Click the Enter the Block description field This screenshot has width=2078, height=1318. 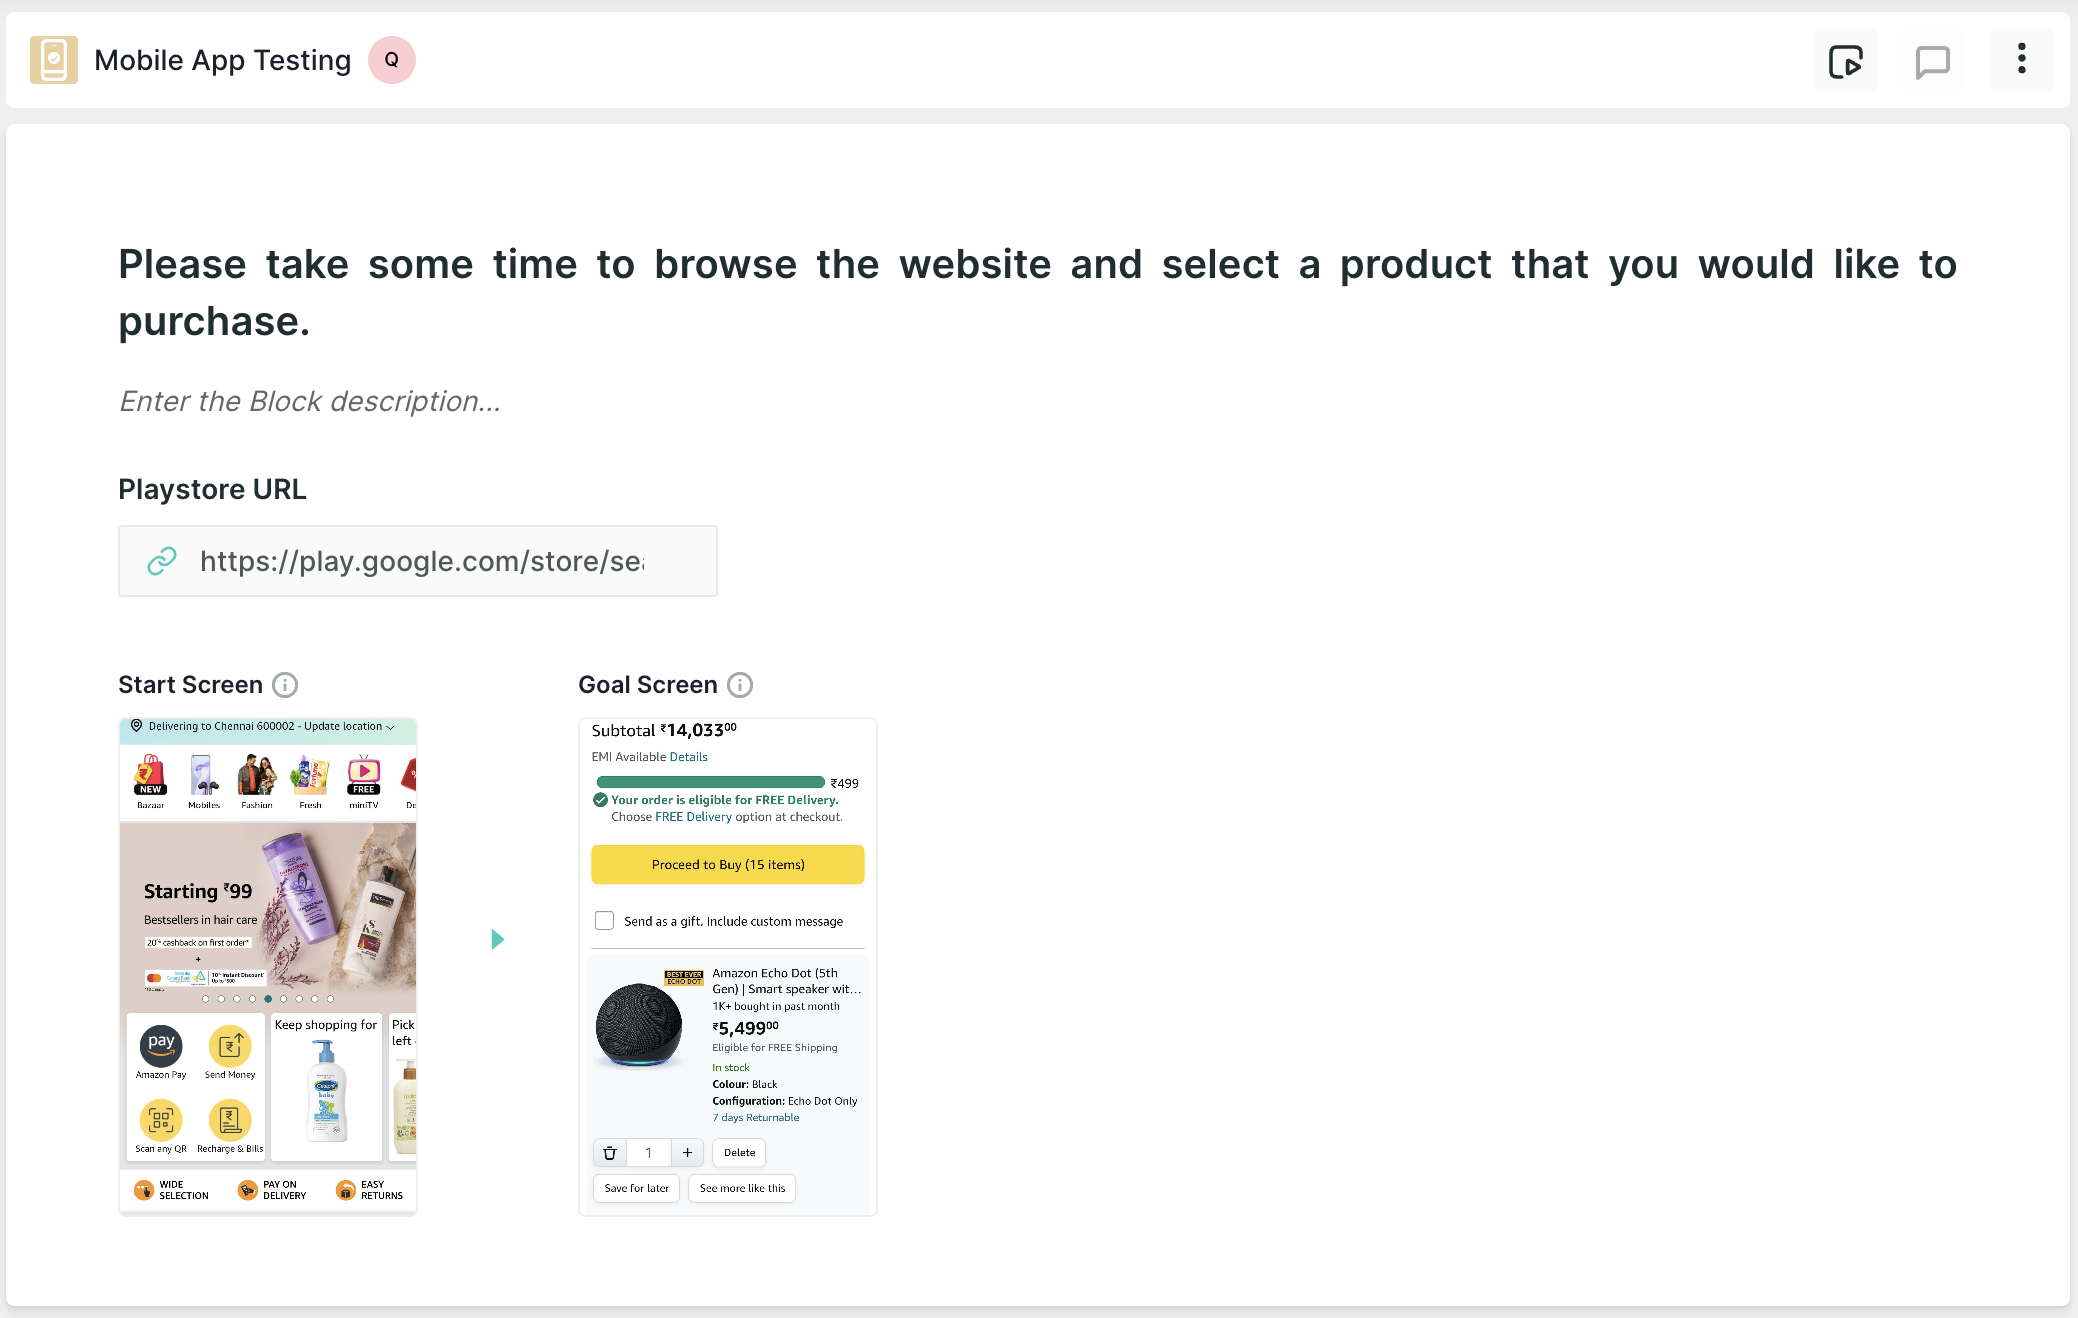(310, 401)
